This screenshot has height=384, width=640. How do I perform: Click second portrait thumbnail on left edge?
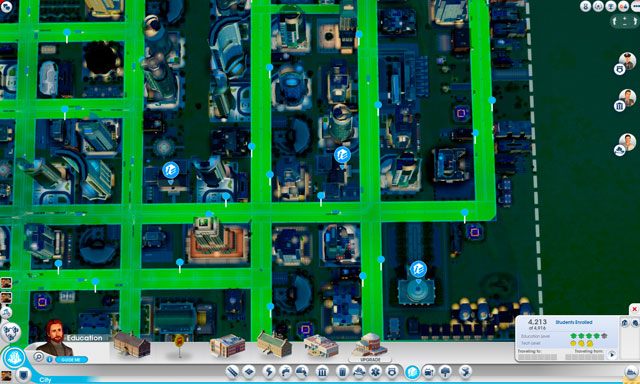6,298
